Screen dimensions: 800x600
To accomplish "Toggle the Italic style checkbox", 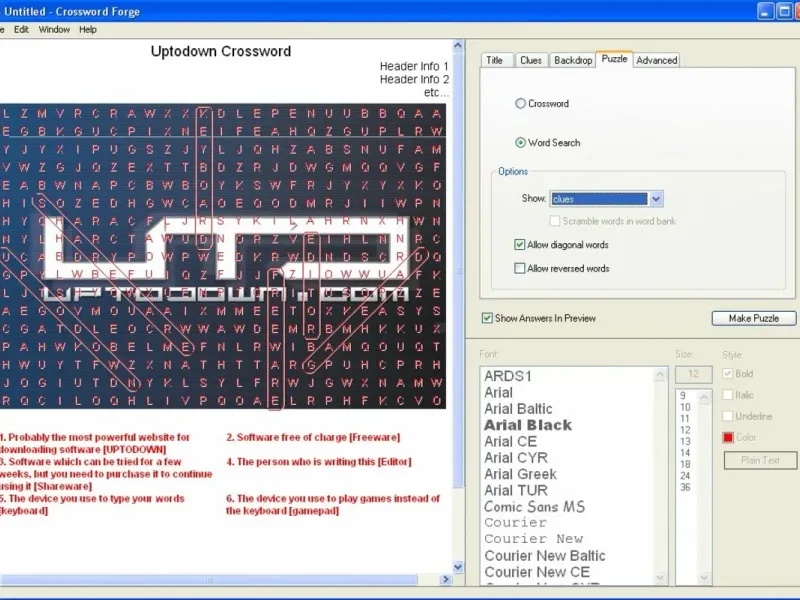I will 728,395.
